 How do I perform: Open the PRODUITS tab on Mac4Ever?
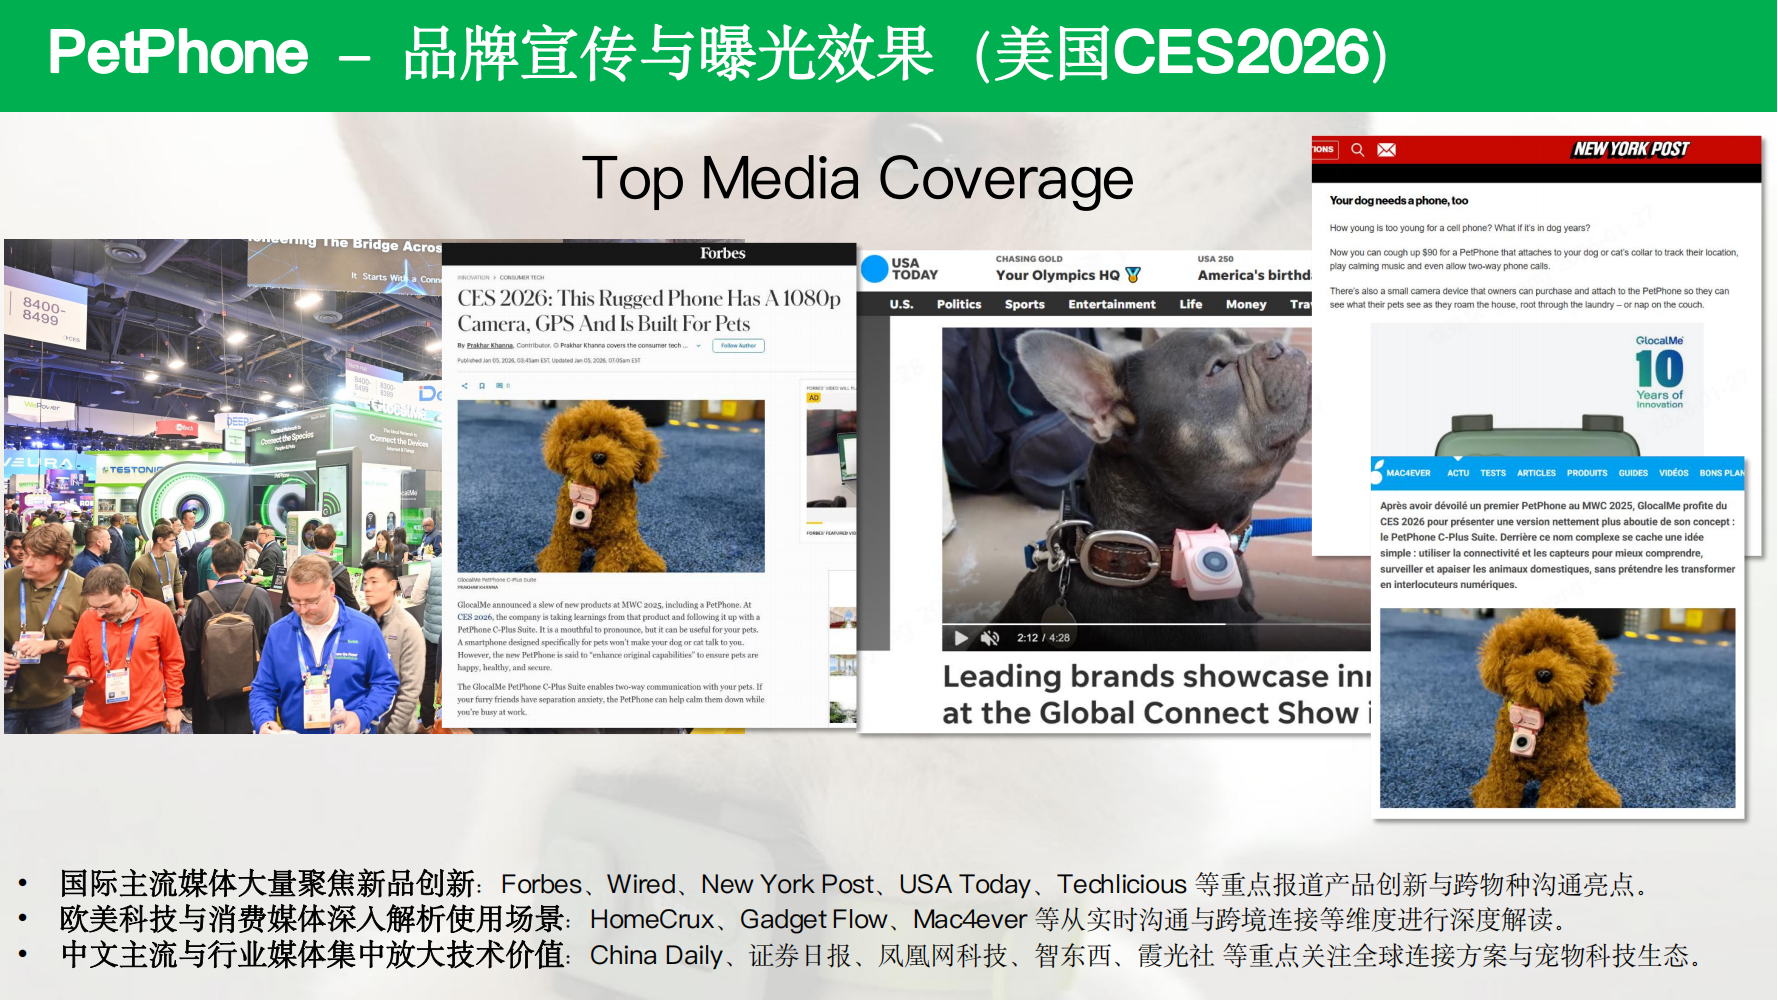click(x=1587, y=473)
